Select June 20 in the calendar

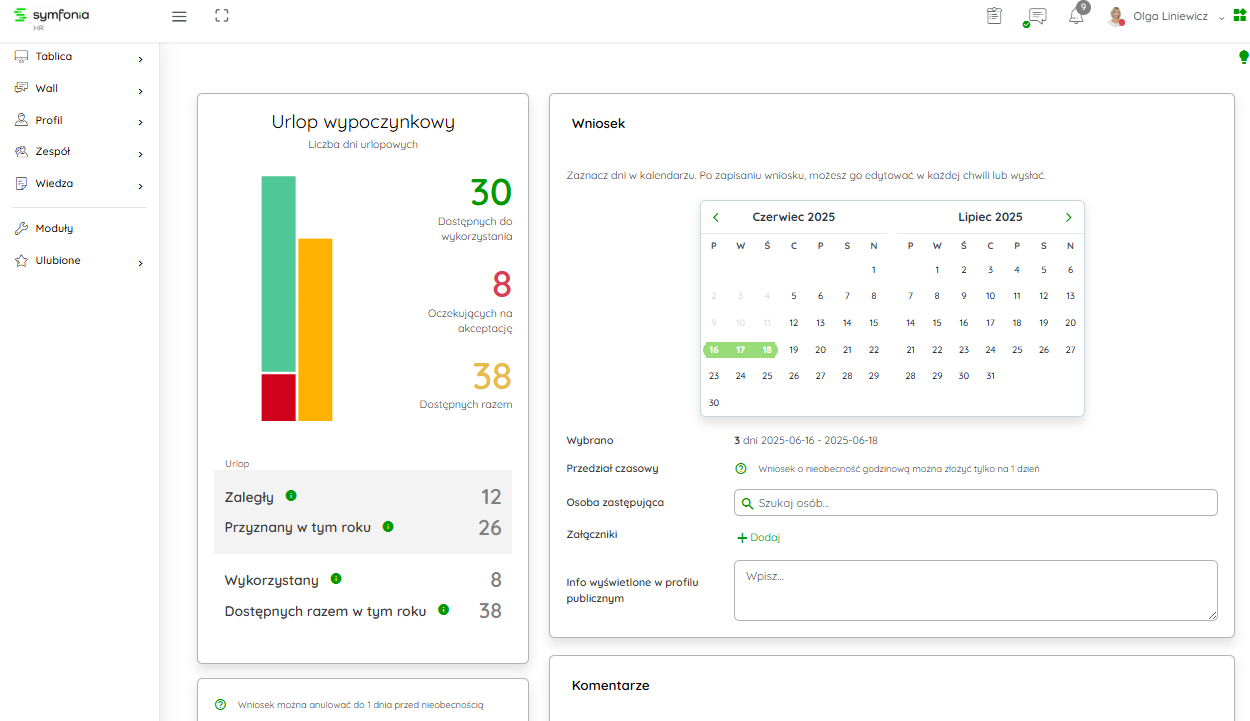point(820,350)
